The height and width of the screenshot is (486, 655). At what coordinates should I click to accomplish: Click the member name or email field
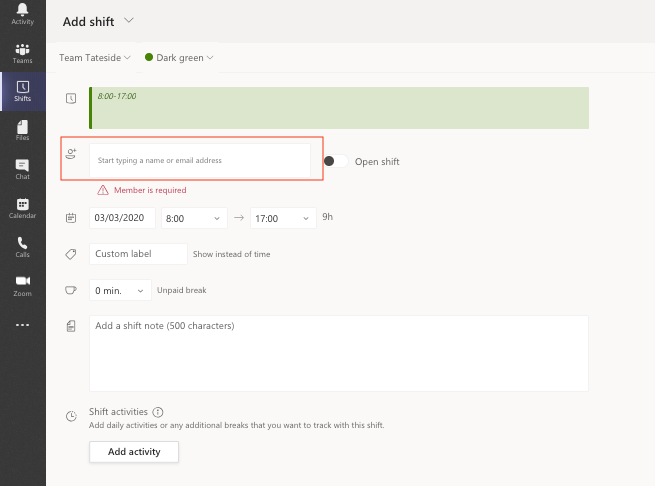click(x=200, y=160)
